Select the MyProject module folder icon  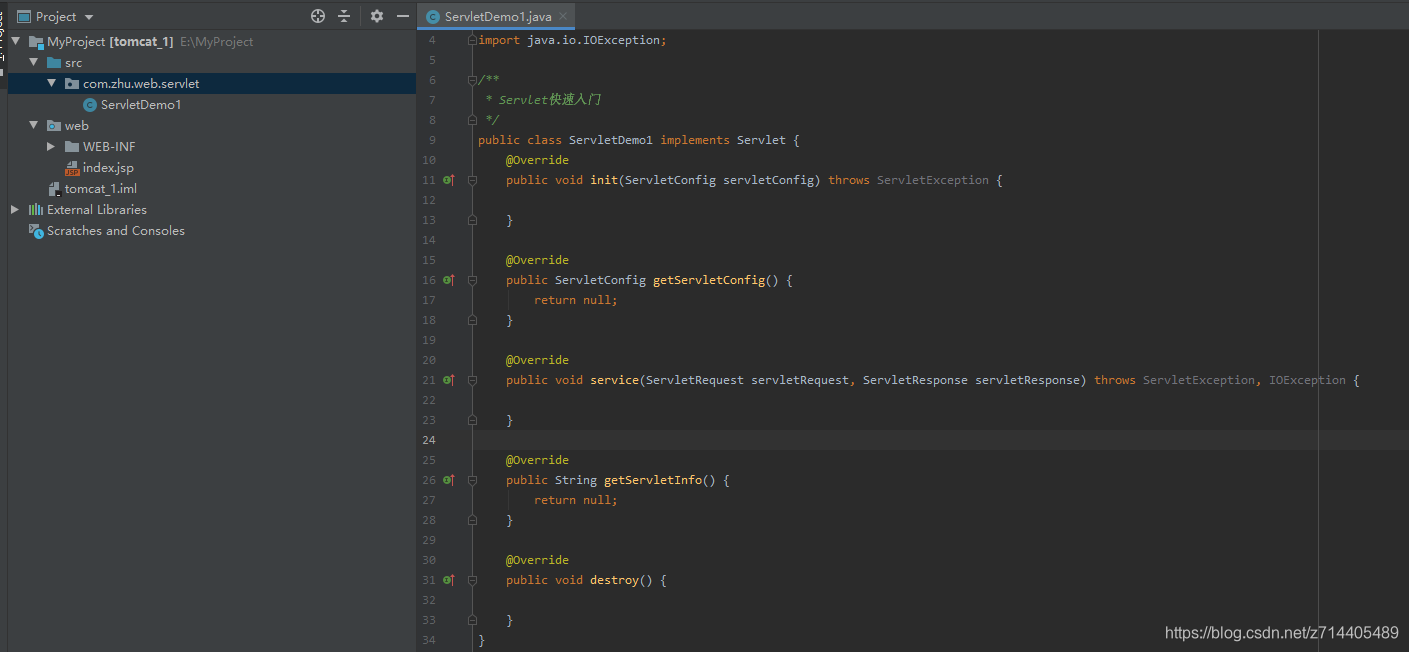(x=36, y=42)
